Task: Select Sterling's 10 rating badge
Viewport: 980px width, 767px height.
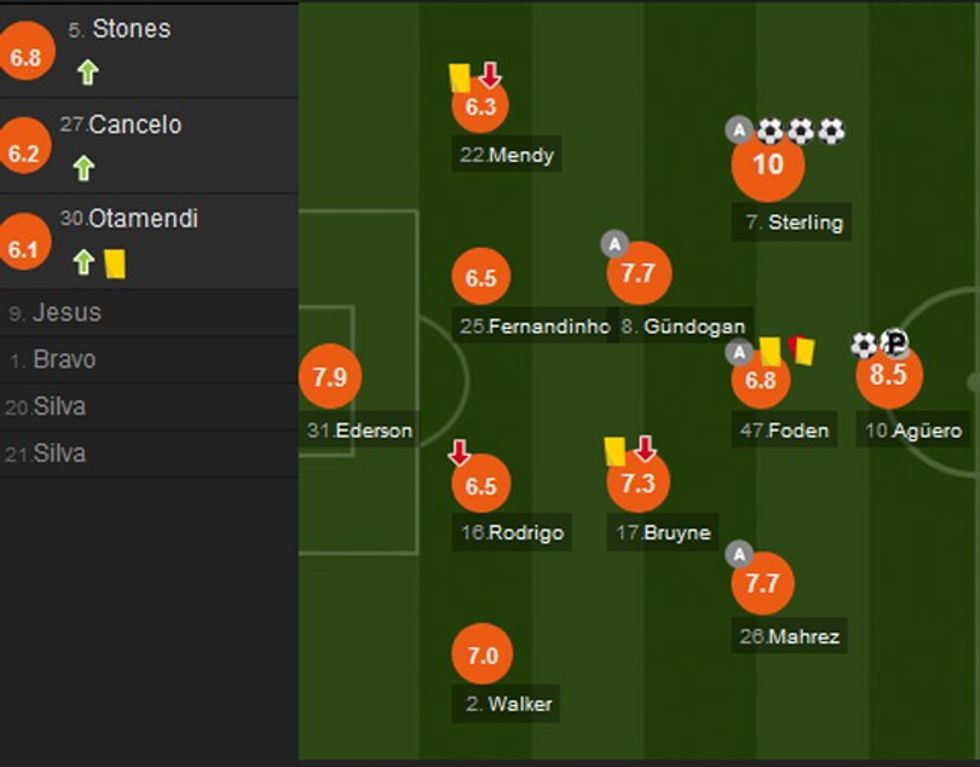Action: [x=767, y=164]
